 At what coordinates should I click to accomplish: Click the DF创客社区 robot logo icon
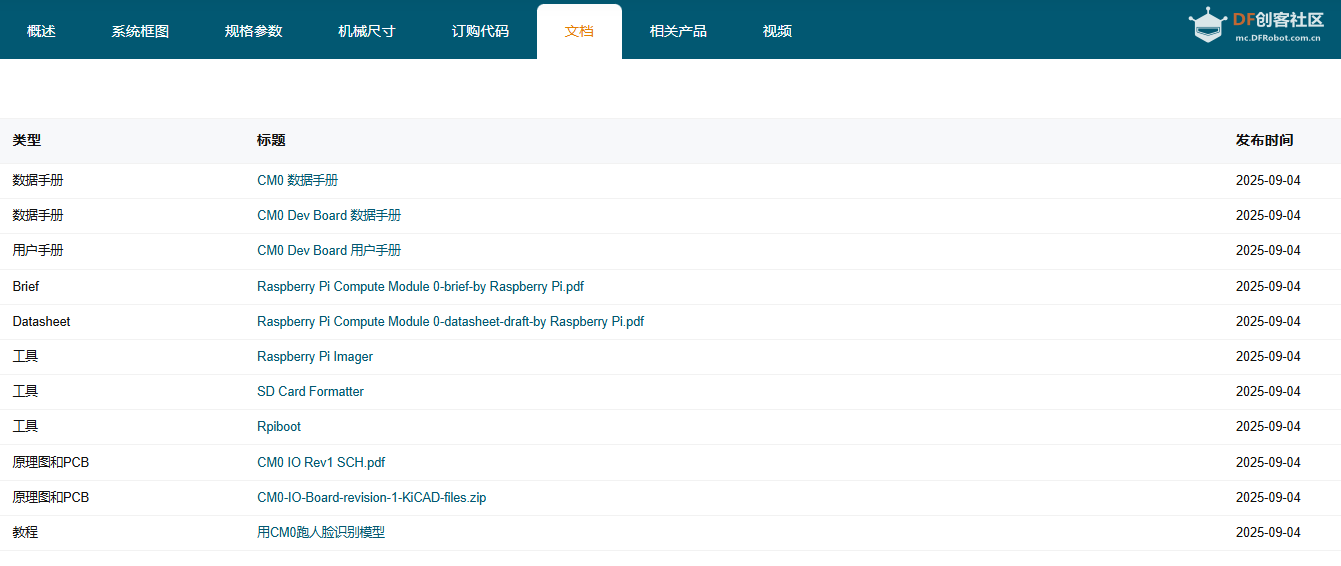click(1207, 25)
